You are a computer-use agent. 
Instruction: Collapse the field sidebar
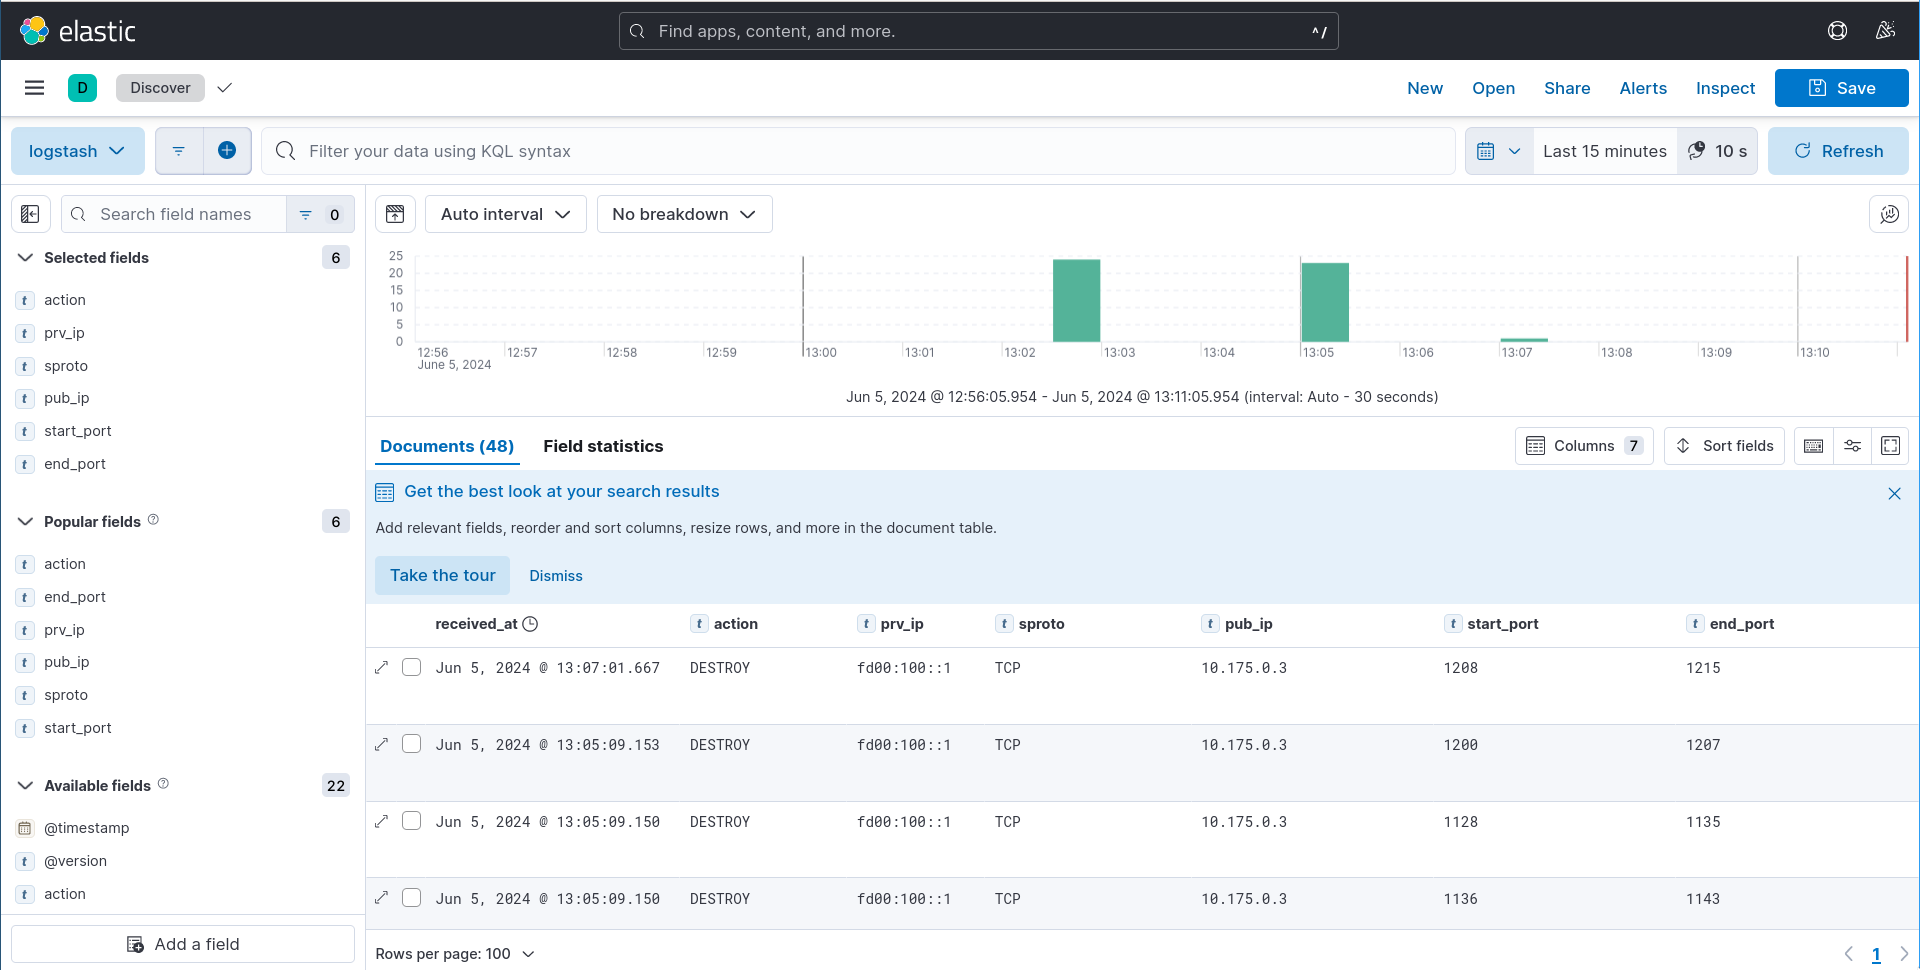(30, 214)
